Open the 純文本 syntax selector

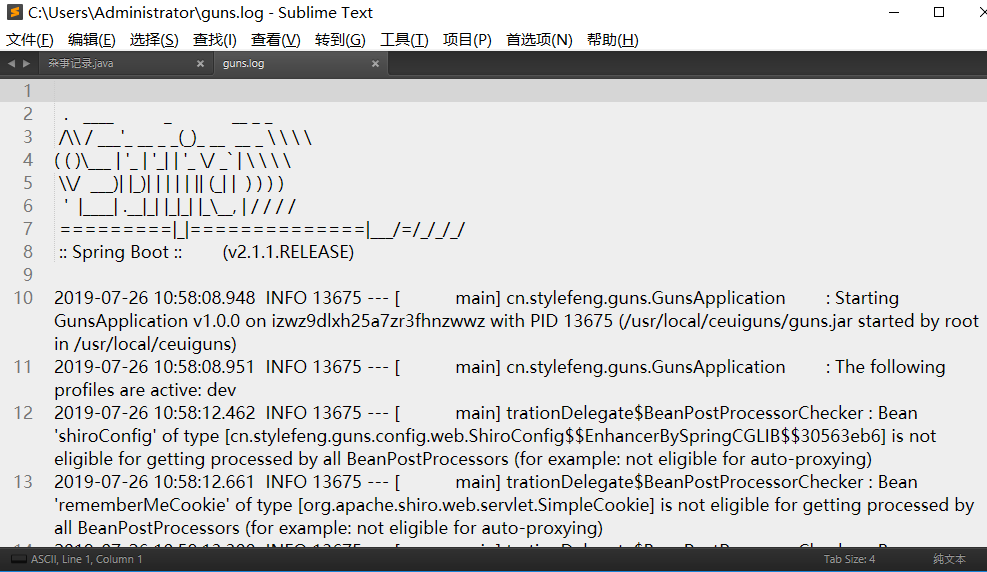click(949, 559)
